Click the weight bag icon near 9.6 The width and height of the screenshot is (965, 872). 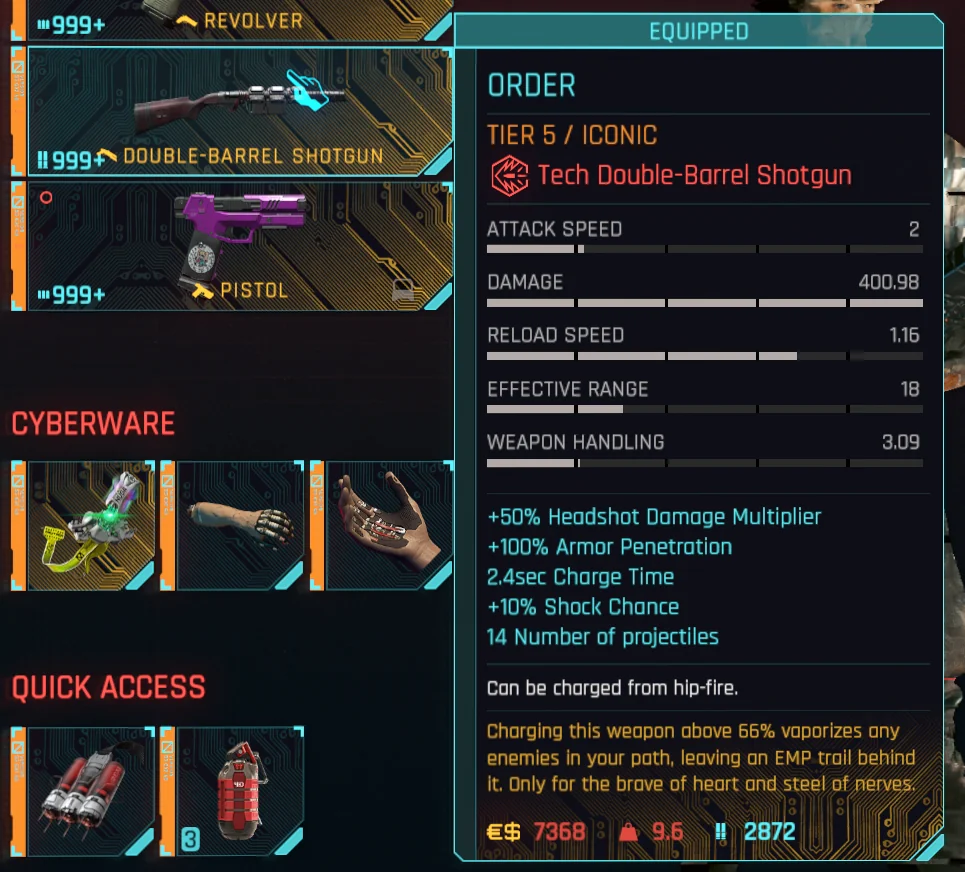pos(628,833)
